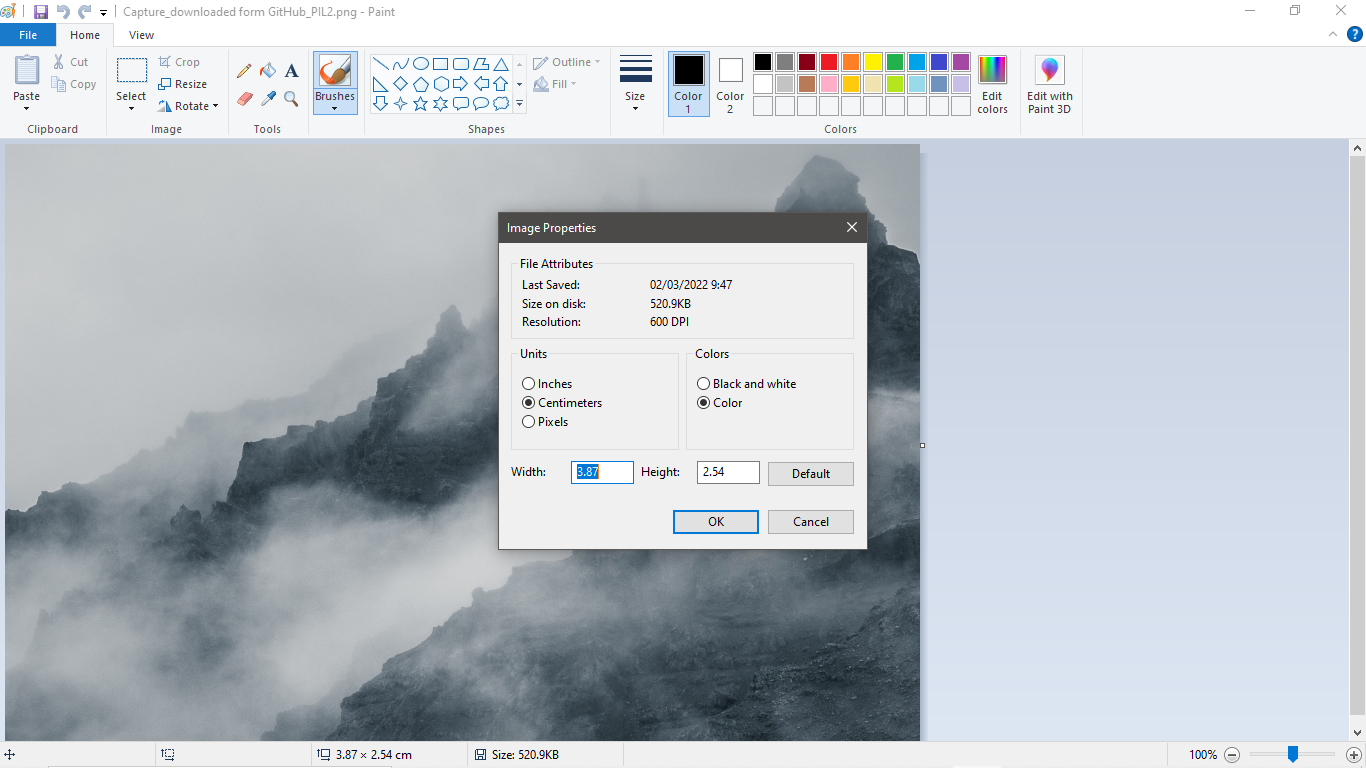Select the Oval shape

[420, 62]
